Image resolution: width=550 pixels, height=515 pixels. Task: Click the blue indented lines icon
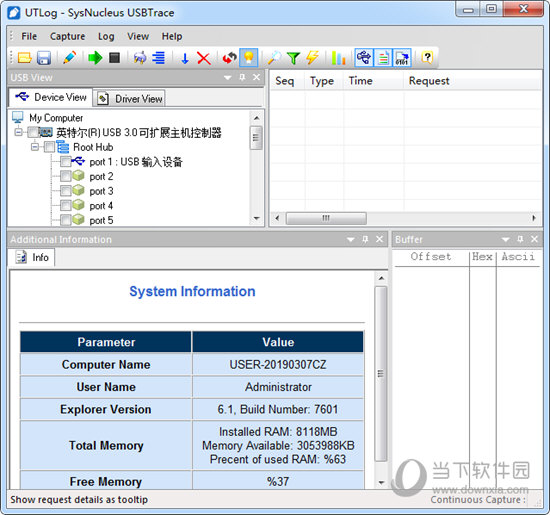[x=159, y=58]
